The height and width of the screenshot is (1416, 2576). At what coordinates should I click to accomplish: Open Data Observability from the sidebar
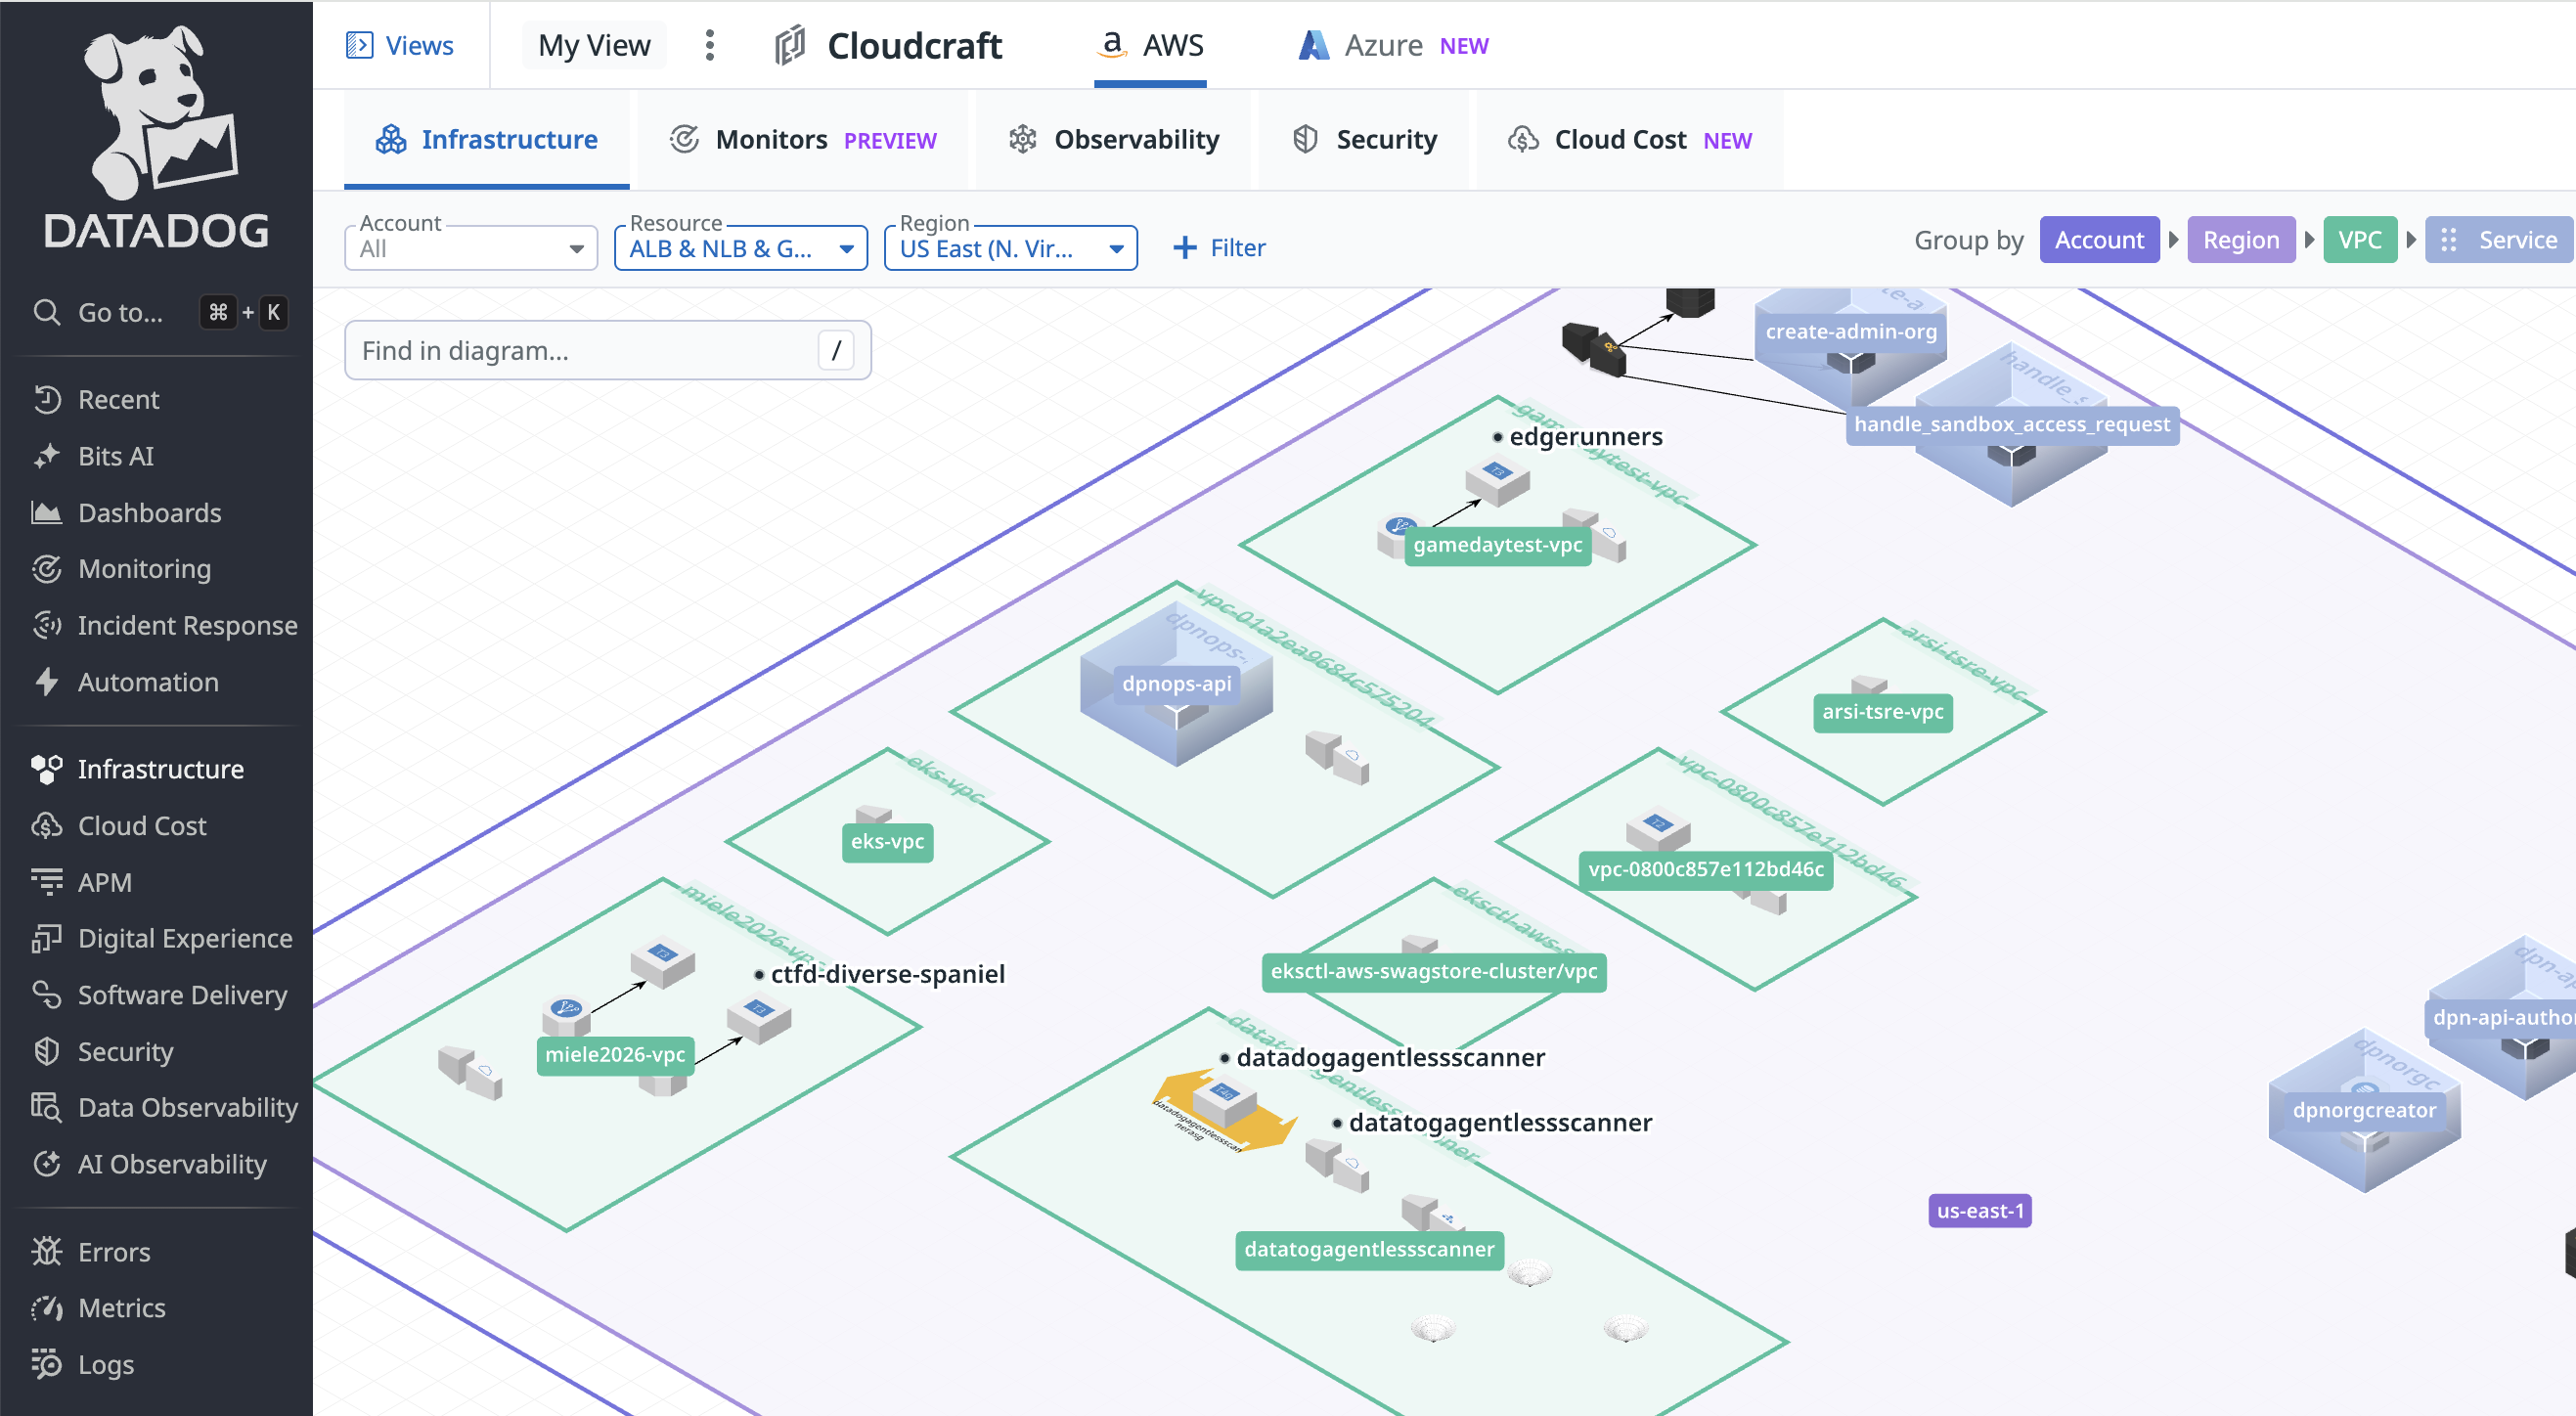[x=187, y=1108]
